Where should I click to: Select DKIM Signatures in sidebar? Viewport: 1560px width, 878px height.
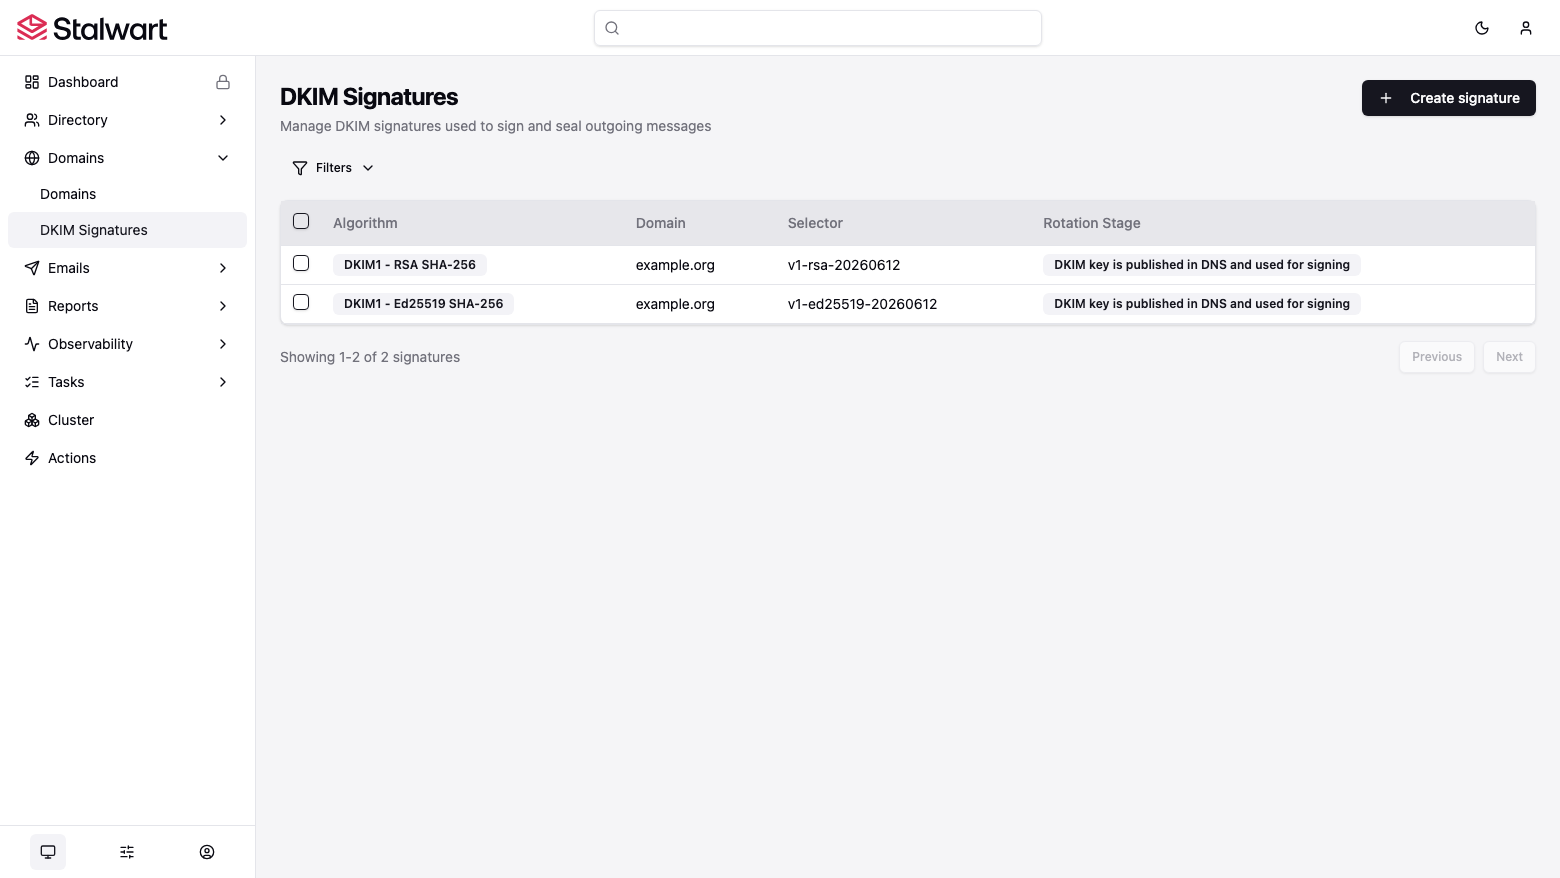pos(127,230)
